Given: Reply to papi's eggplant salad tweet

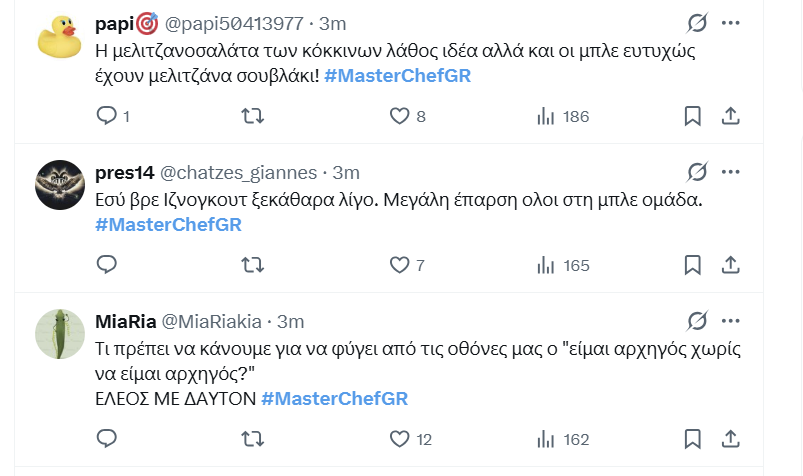Looking at the screenshot, I should coord(107,116).
